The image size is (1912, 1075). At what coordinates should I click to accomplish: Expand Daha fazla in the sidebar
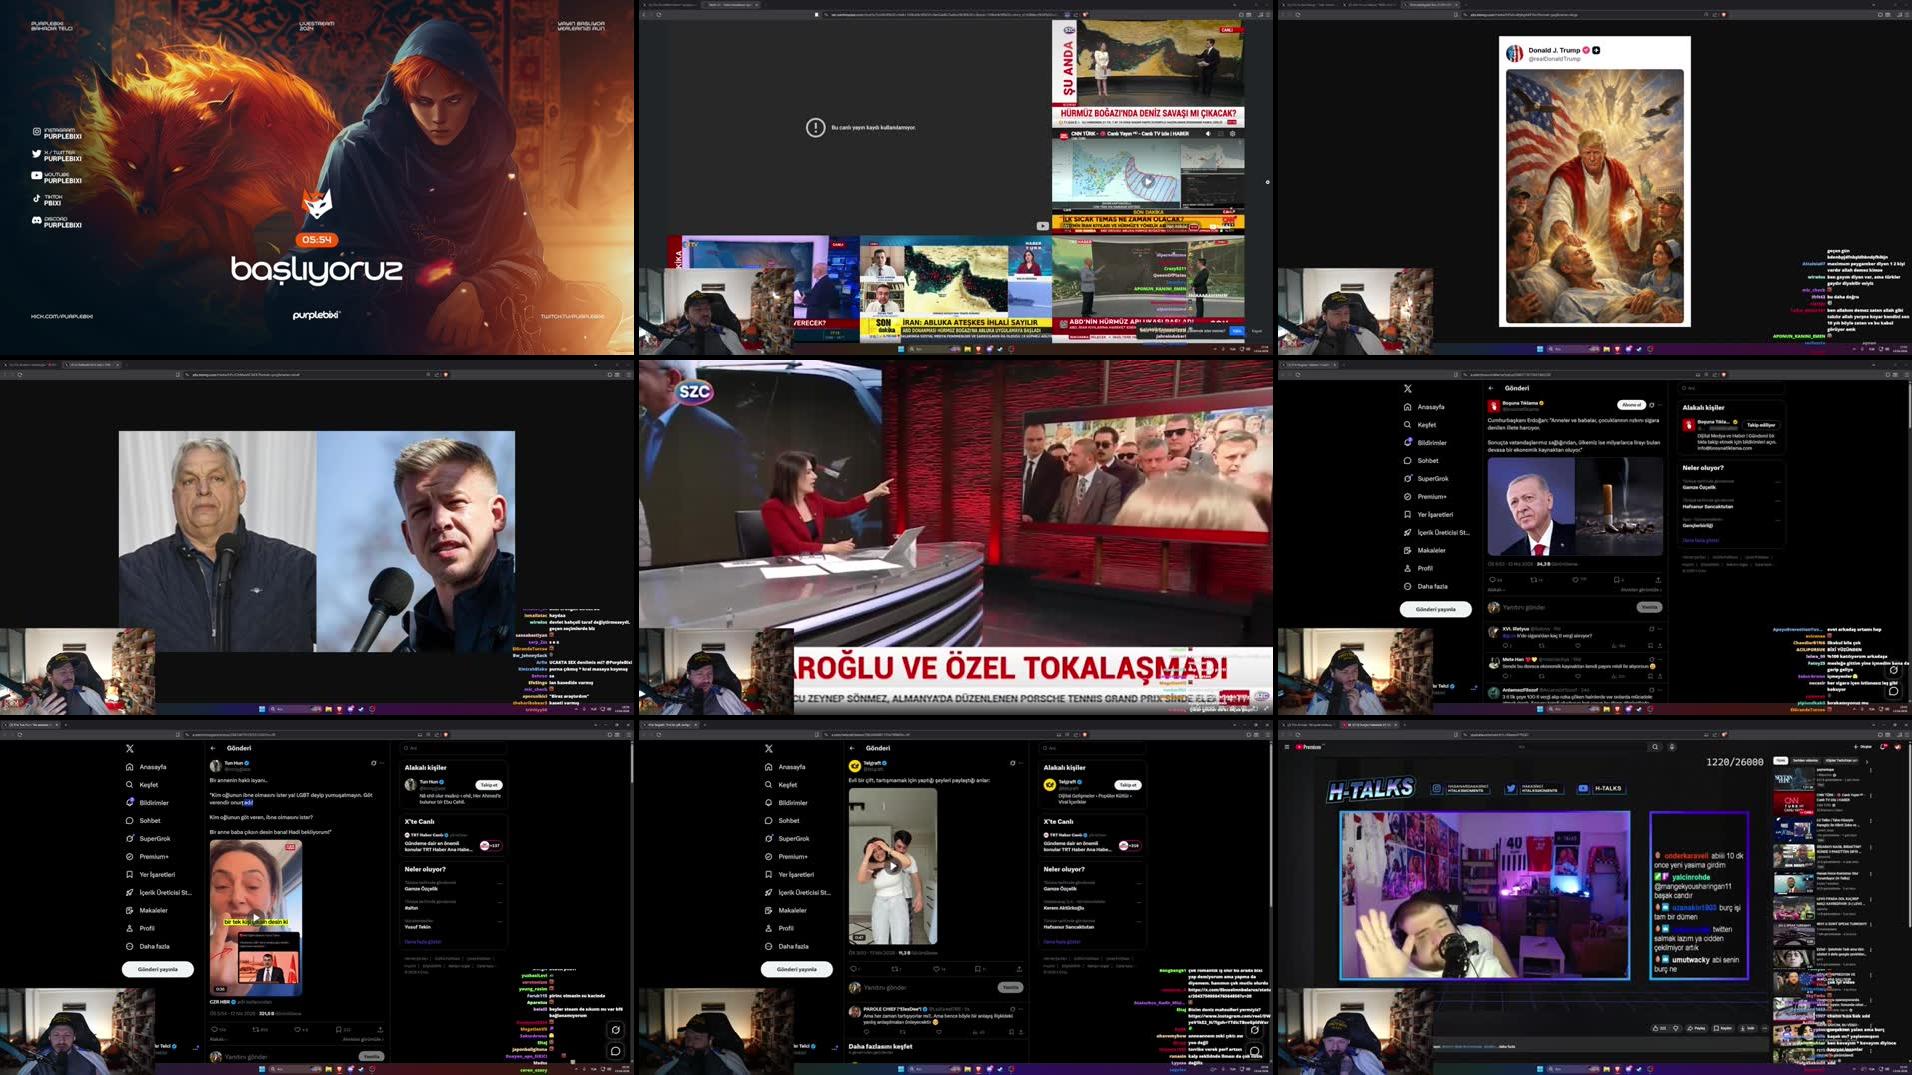pyautogui.click(x=796, y=946)
